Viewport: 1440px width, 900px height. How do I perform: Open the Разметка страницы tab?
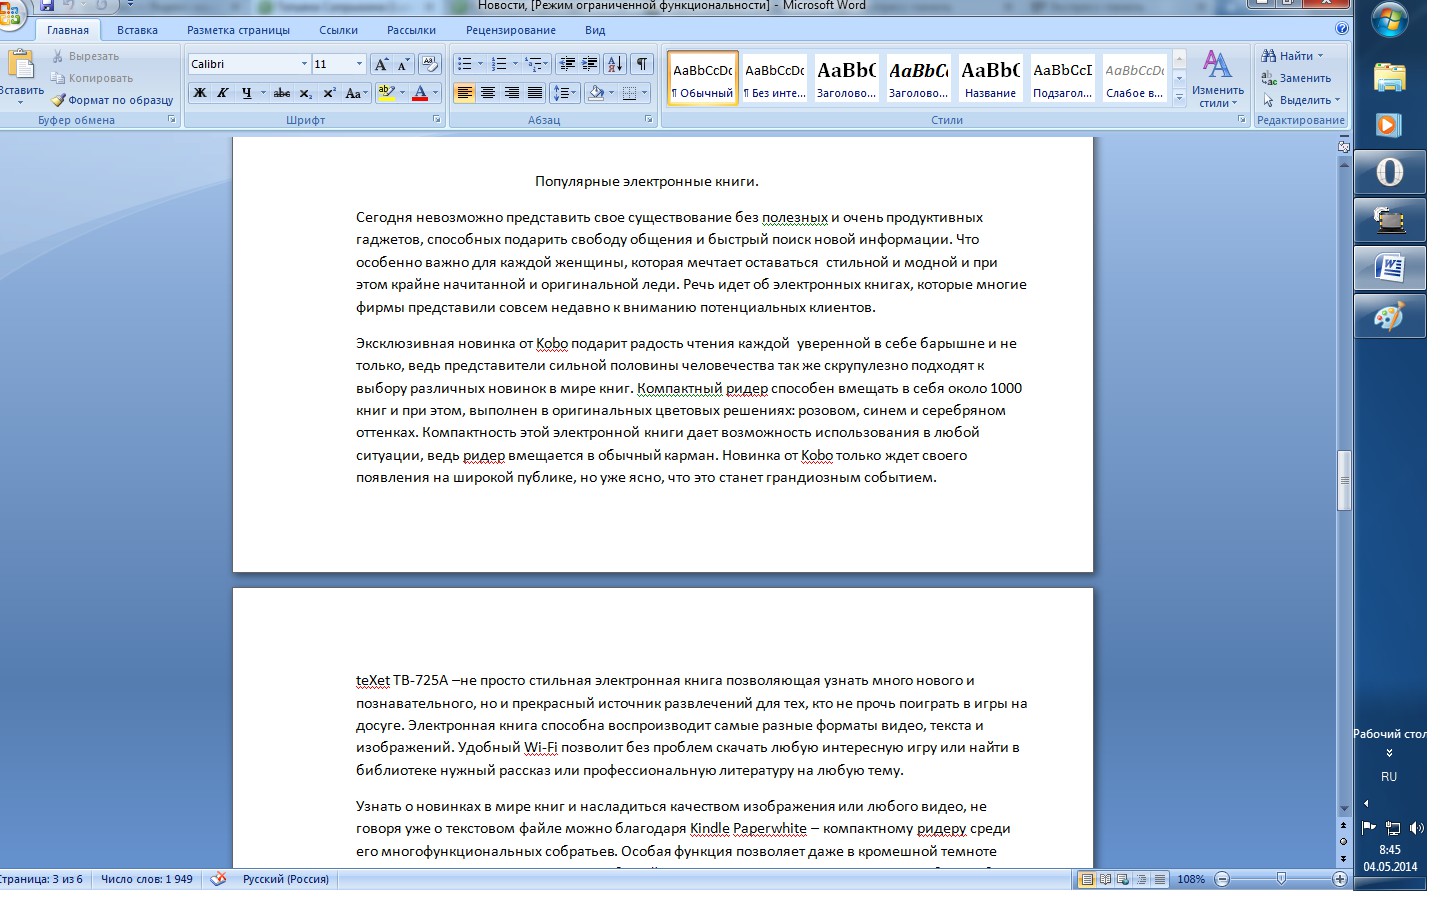(x=238, y=30)
